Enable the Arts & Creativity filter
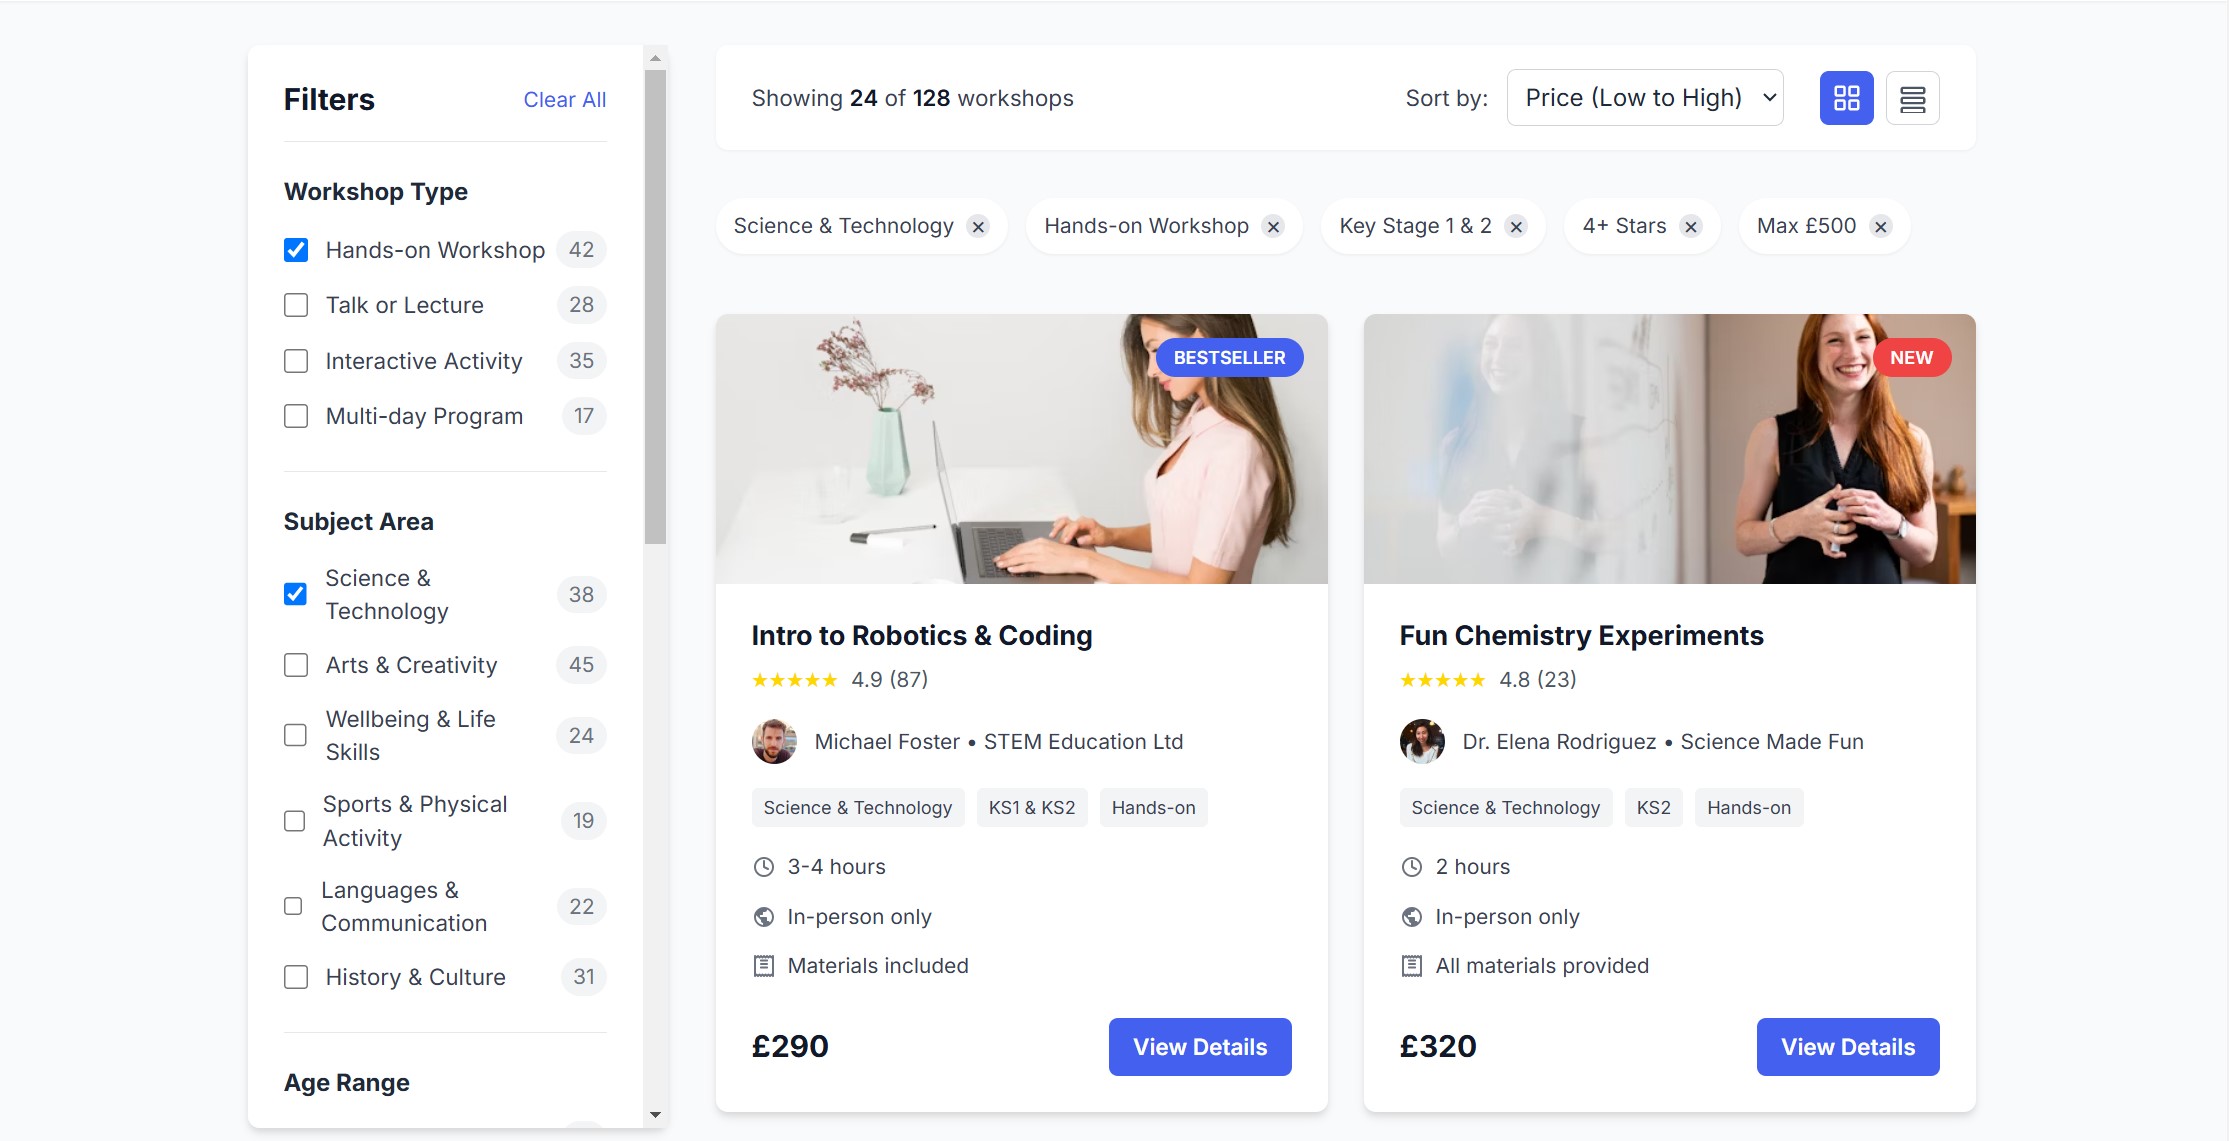2229x1141 pixels. click(296, 665)
